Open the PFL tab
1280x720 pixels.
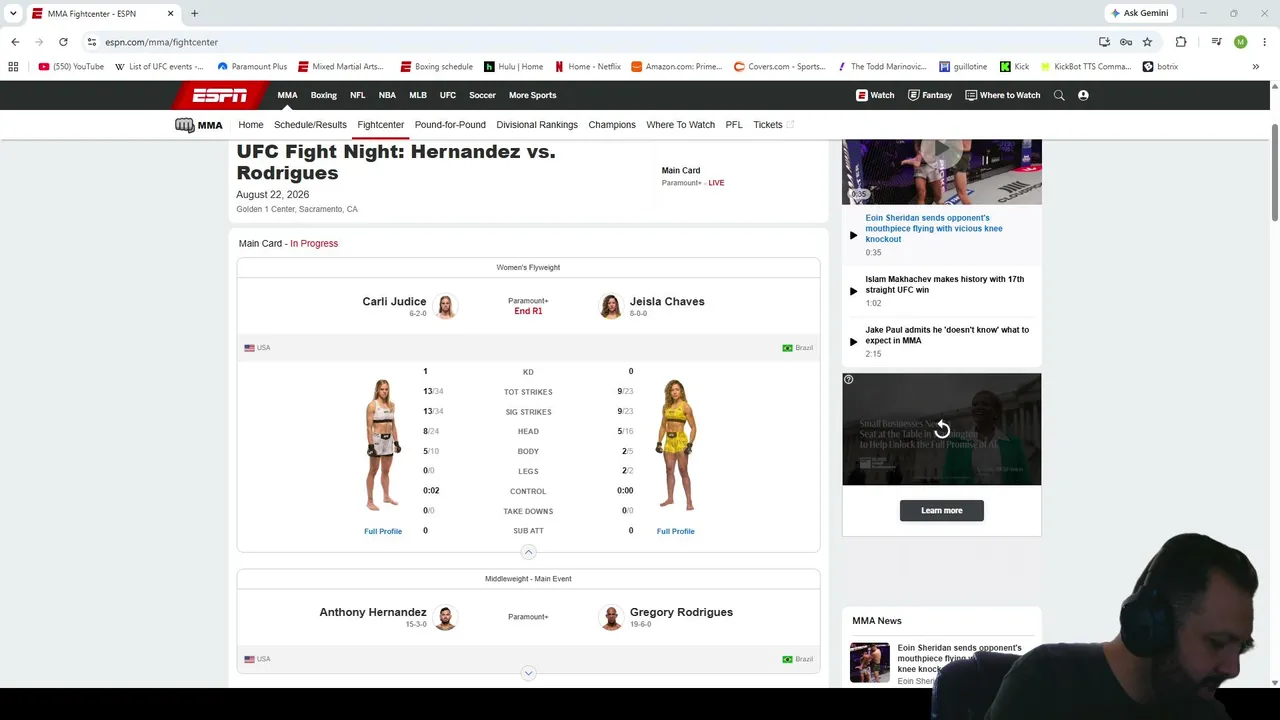coord(734,125)
